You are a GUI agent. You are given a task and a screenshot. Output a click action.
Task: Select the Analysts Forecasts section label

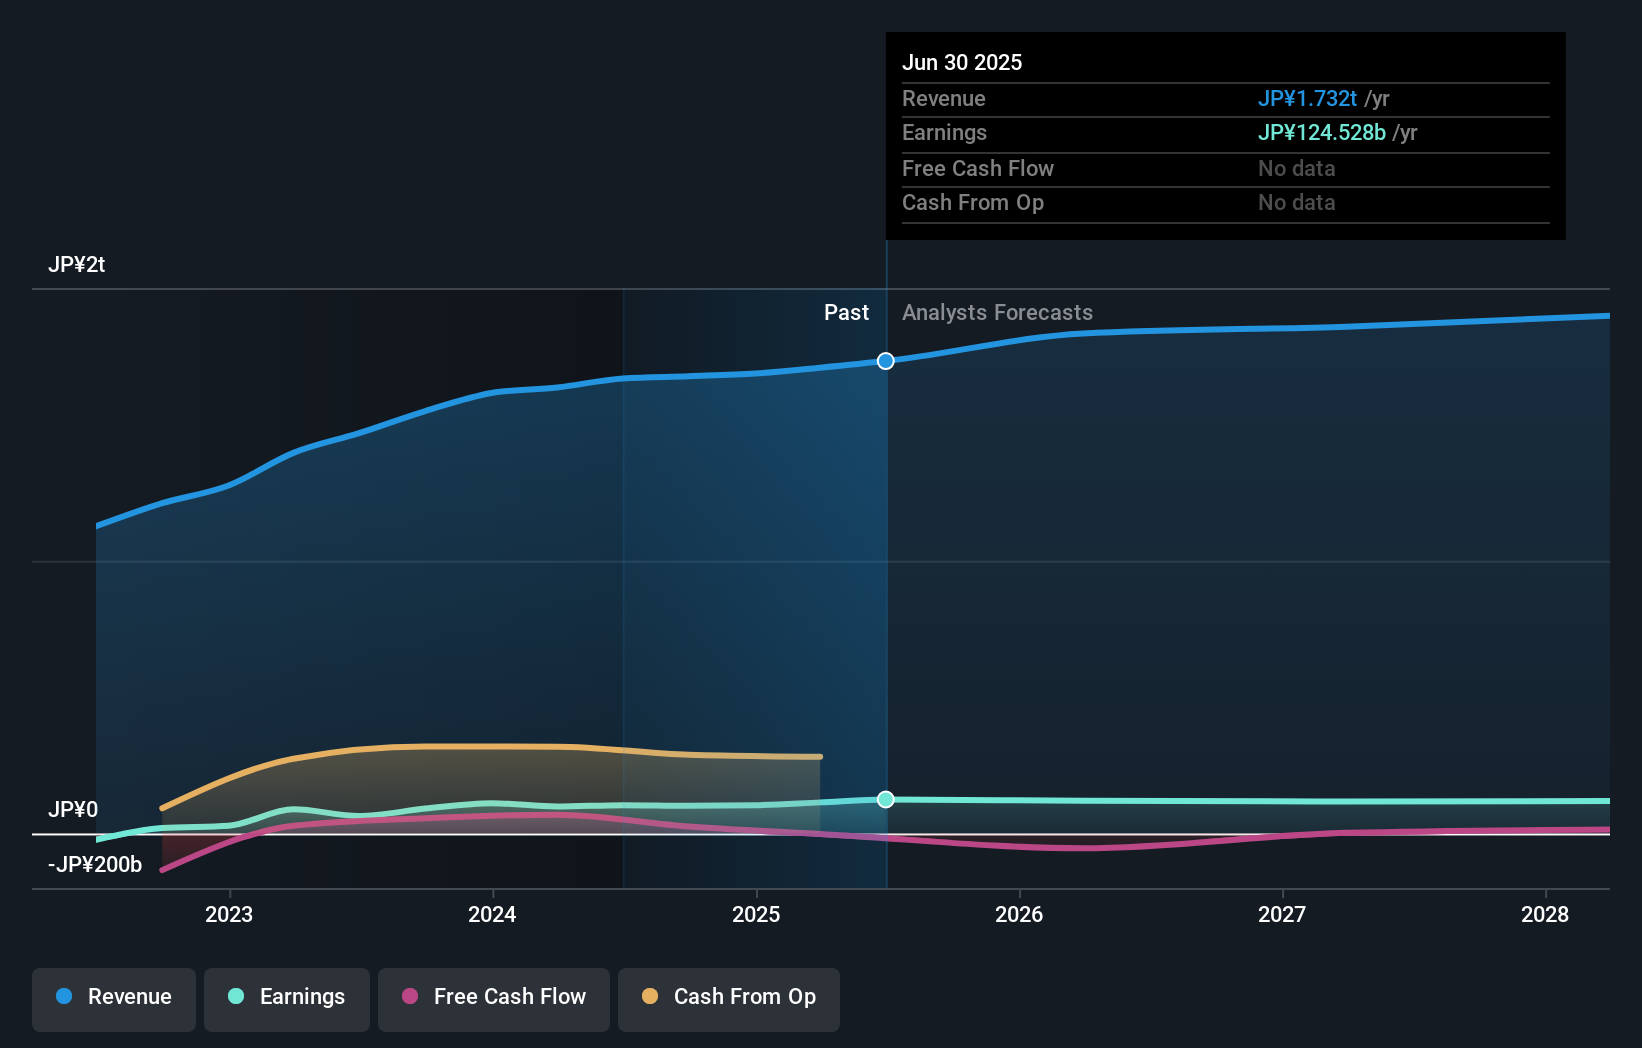coord(996,312)
